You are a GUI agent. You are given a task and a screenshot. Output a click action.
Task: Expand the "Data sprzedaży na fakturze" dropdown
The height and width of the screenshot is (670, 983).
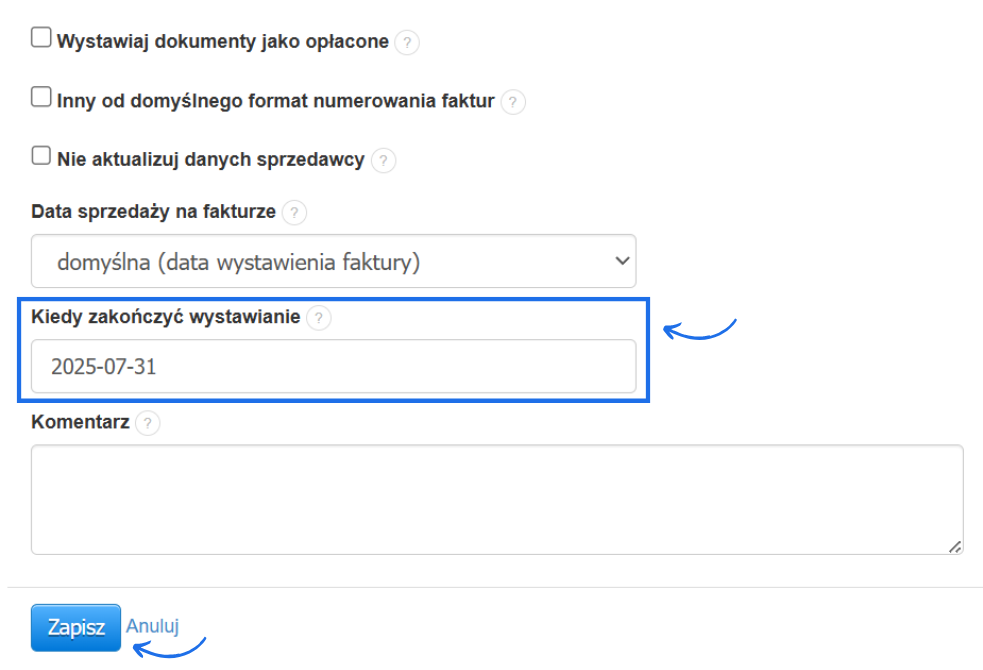coord(333,262)
